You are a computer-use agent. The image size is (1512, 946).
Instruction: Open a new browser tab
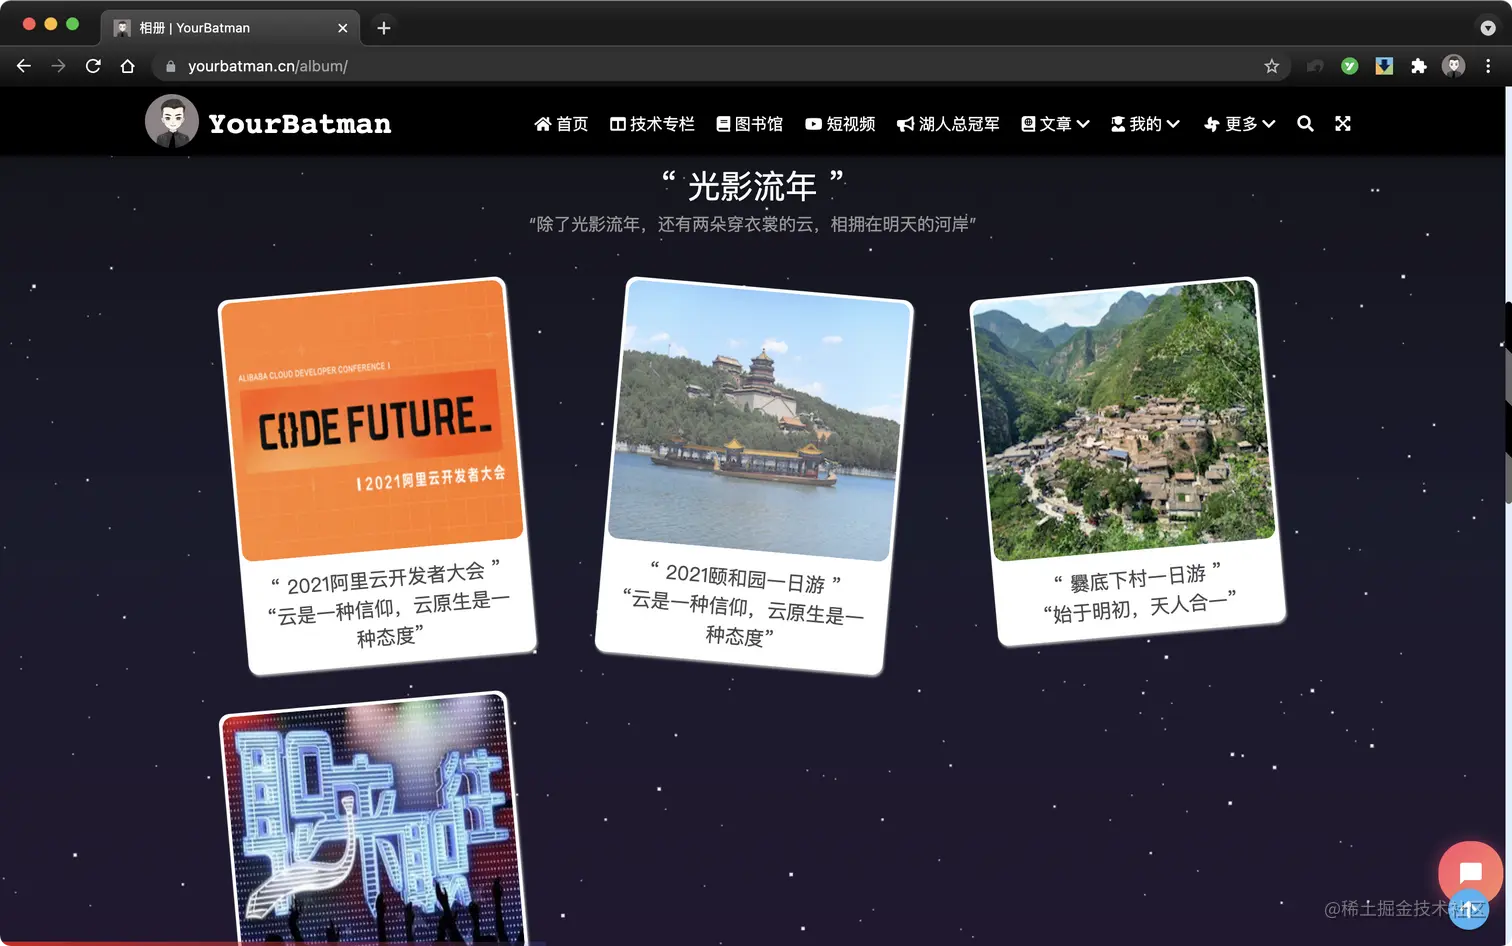tap(384, 28)
